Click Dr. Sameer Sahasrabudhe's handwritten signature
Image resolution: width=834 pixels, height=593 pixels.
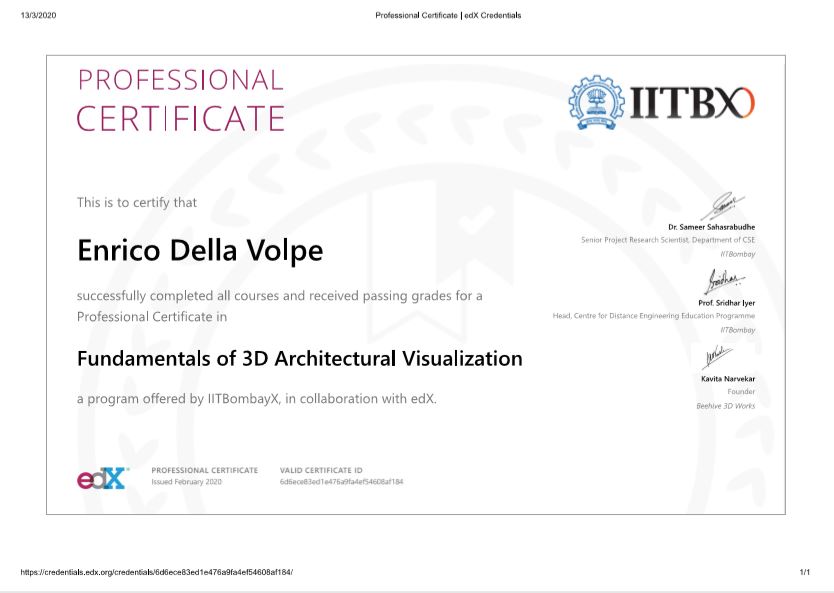tap(722, 206)
